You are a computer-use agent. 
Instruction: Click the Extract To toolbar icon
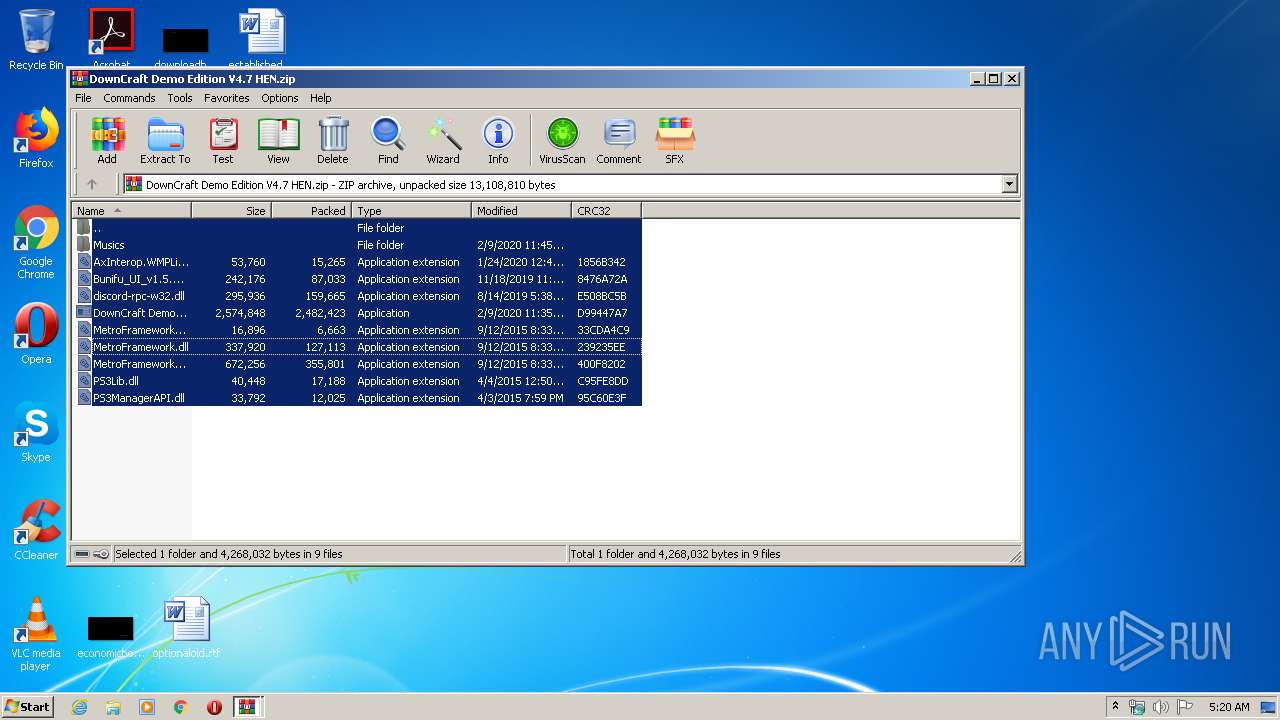pos(165,141)
